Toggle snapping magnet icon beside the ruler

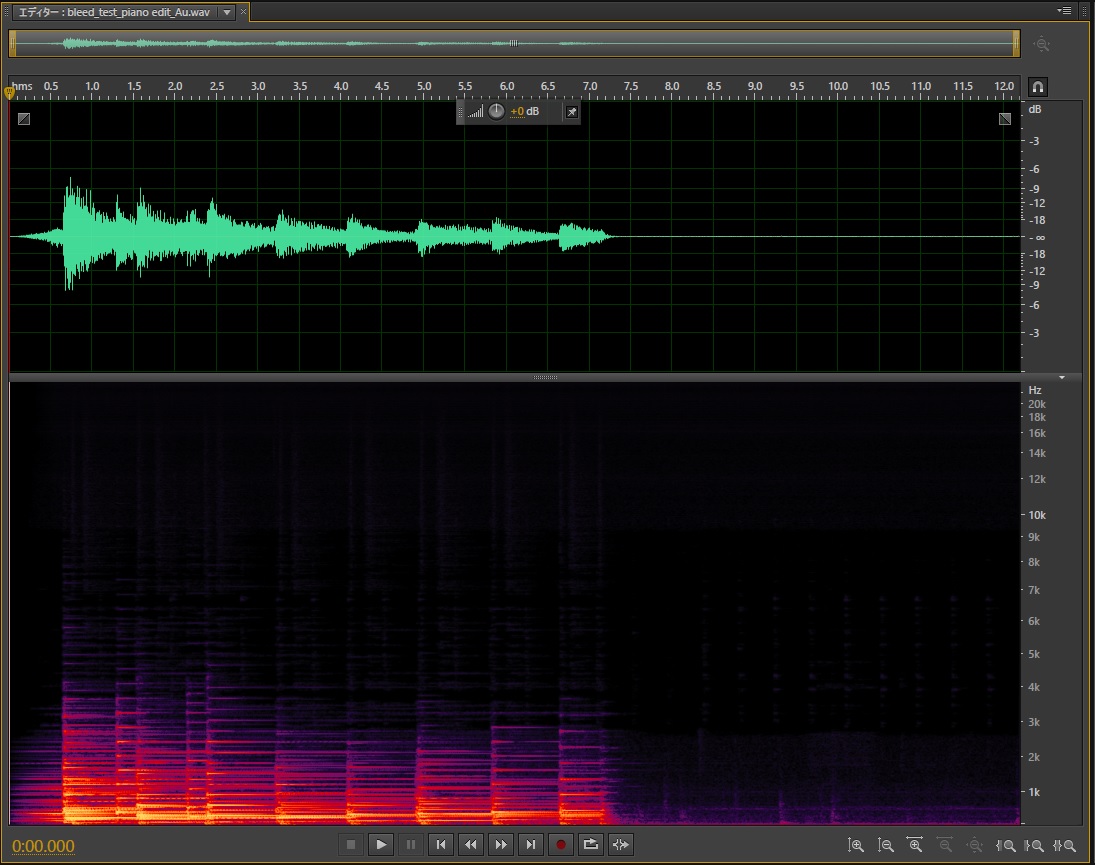point(1037,87)
